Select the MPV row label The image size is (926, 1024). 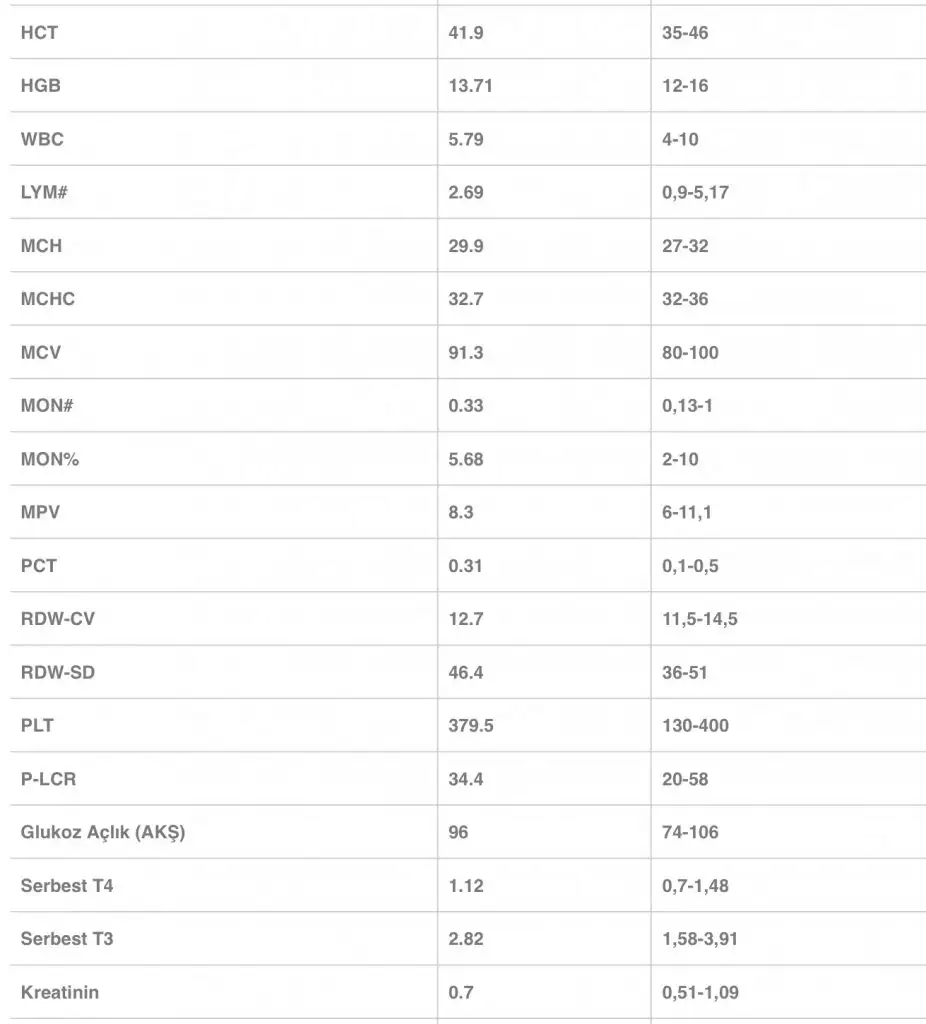coord(40,512)
